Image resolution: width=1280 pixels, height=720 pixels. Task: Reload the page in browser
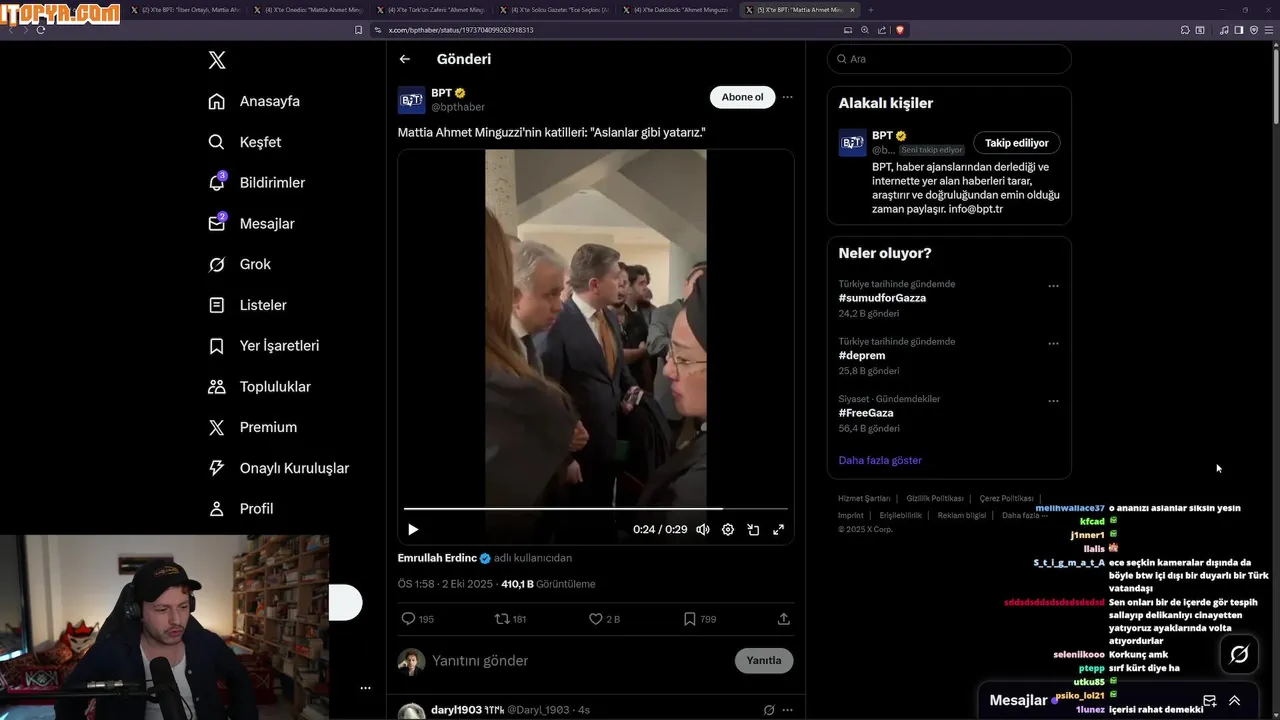click(41, 30)
